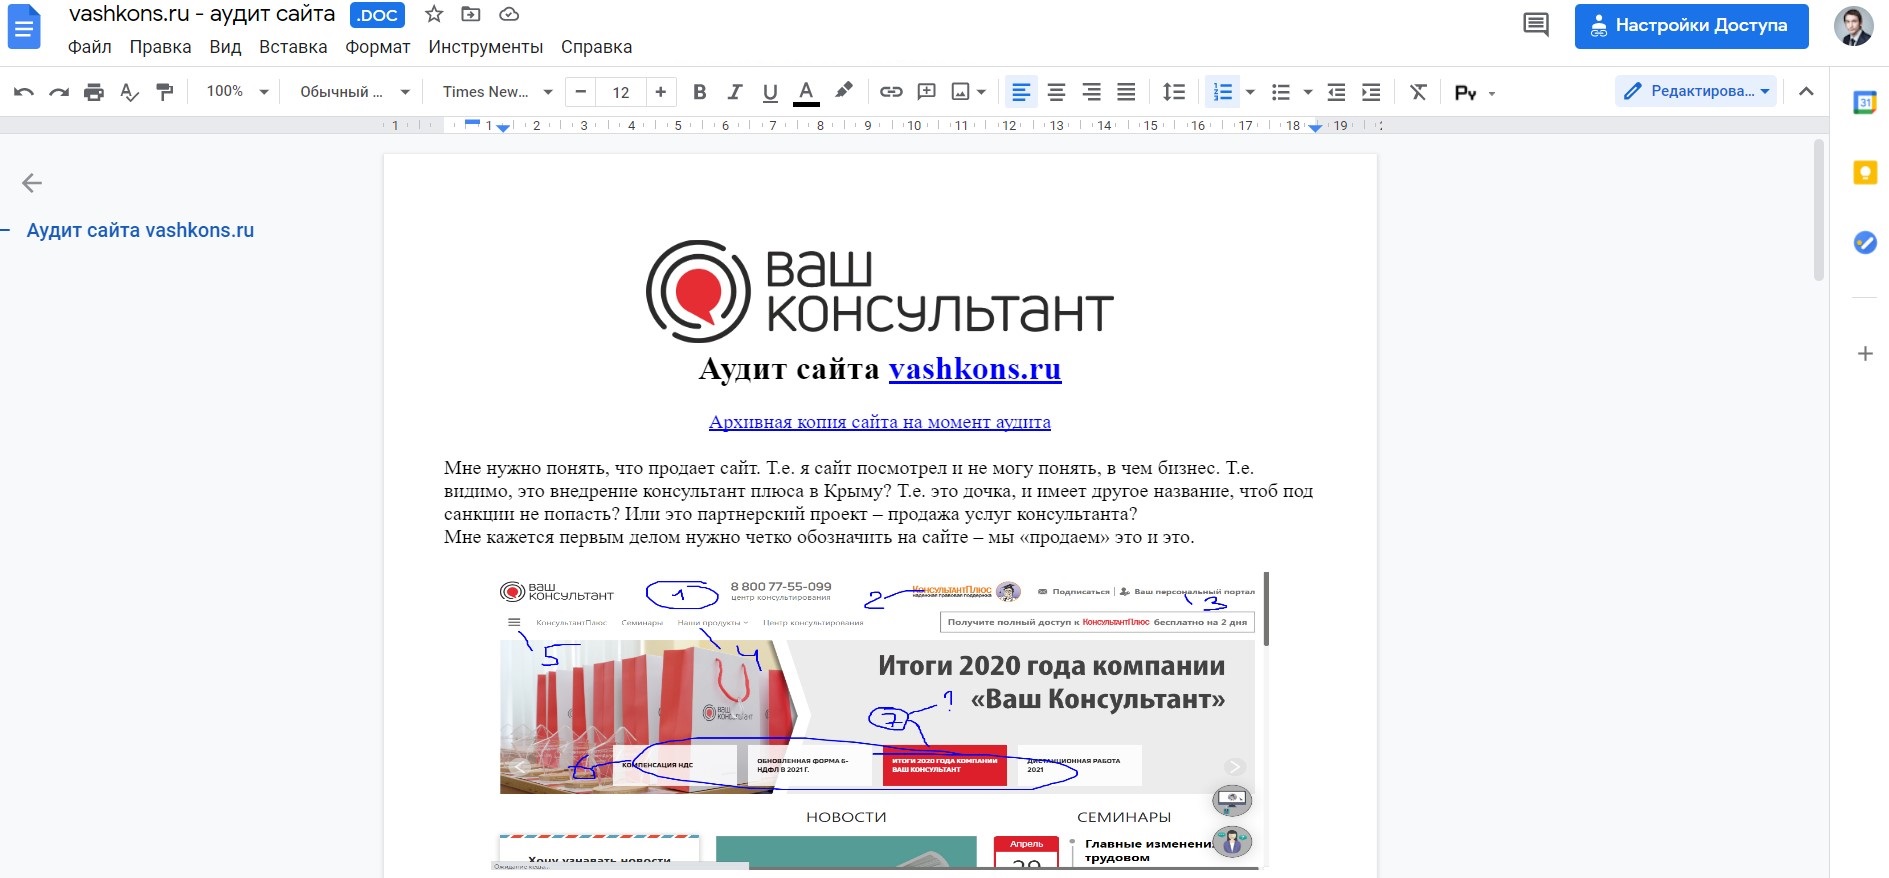Select outline heading Аудит сайта vashkons.ru
This screenshot has height=878, width=1889.
(x=140, y=230)
